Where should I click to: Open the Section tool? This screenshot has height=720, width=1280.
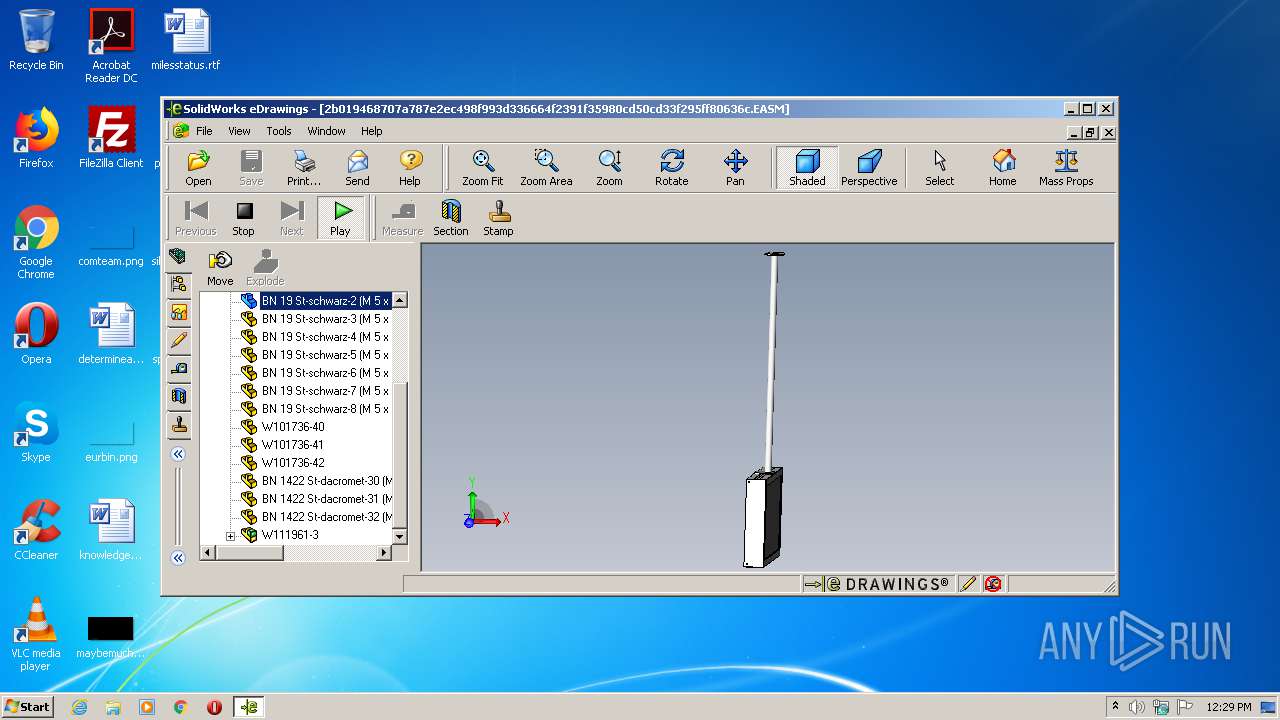(x=451, y=217)
